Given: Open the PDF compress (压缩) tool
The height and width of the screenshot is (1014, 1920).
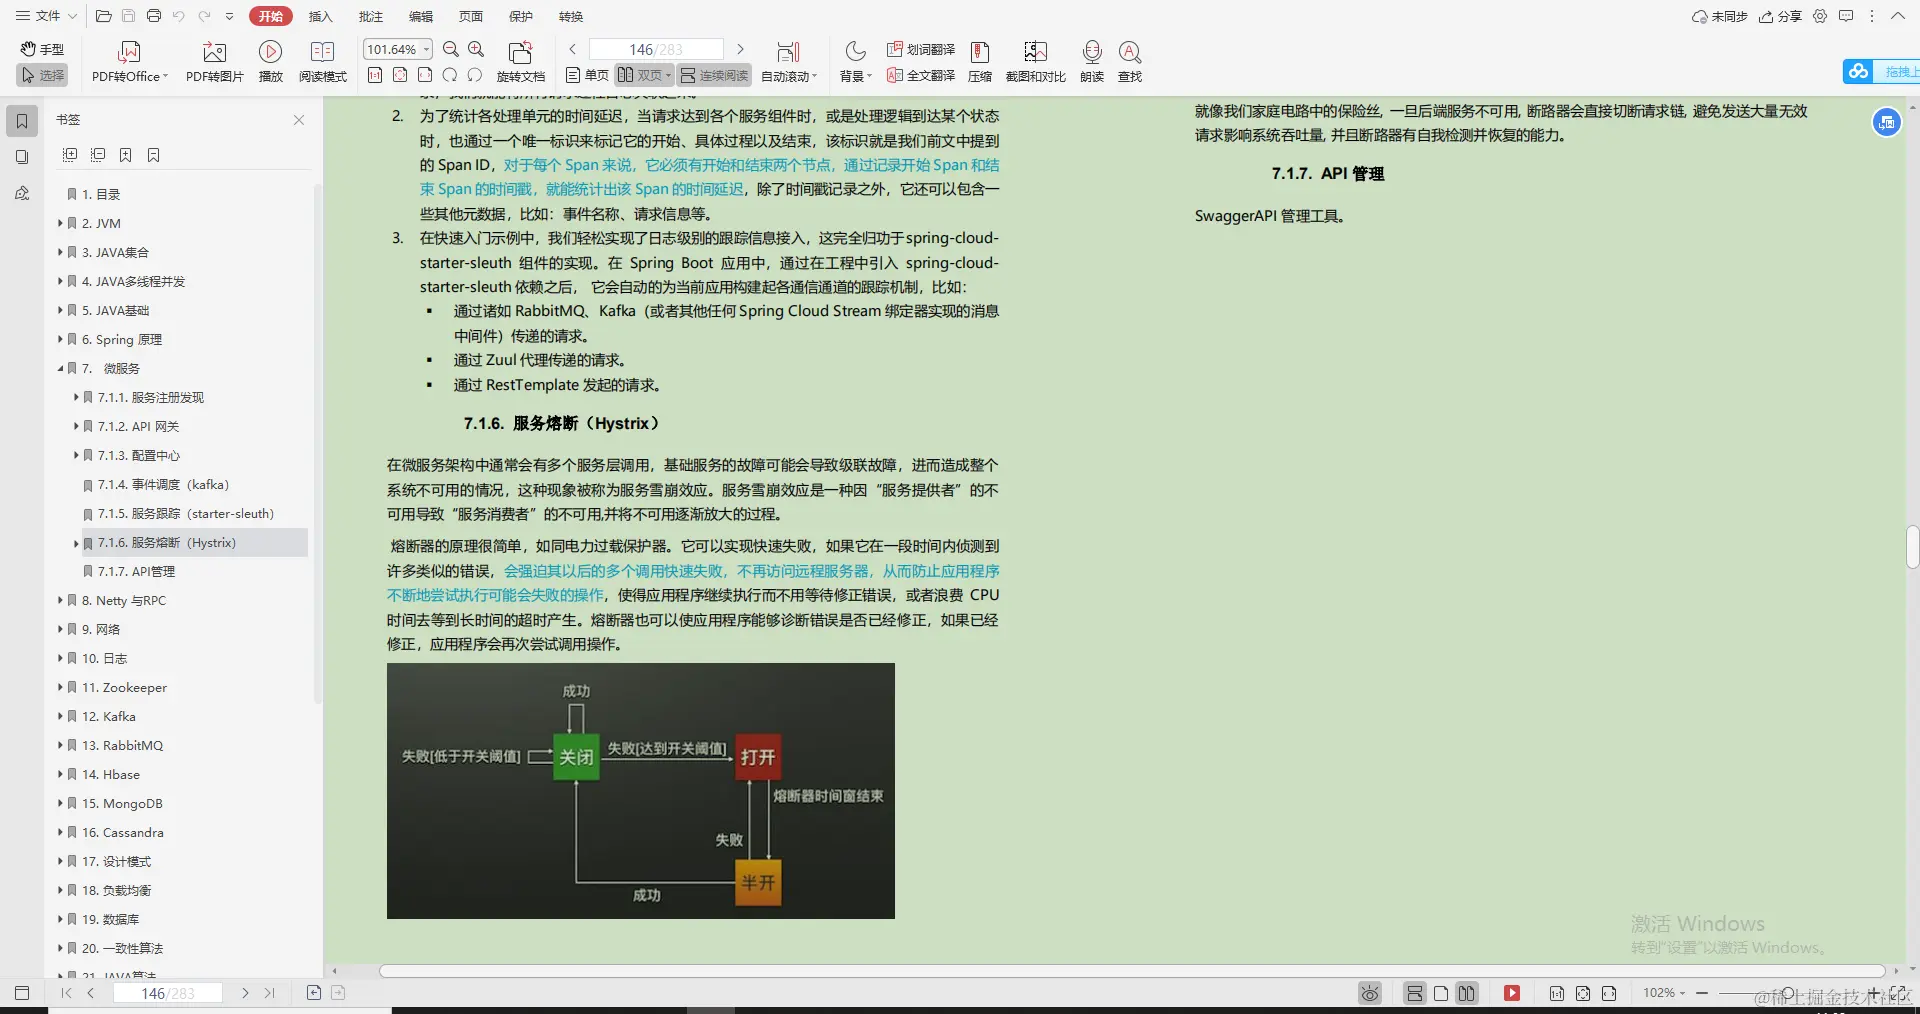Looking at the screenshot, I should (979, 59).
